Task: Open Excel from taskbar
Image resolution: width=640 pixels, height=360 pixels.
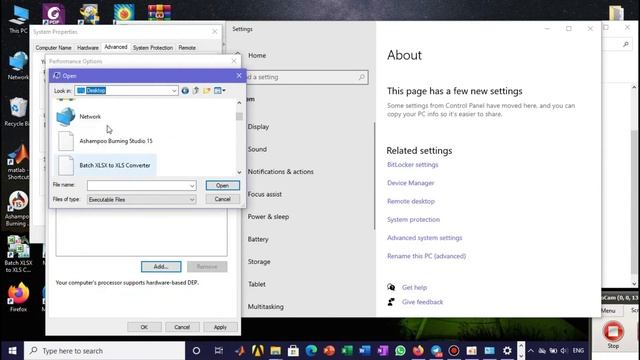Action: (347, 351)
